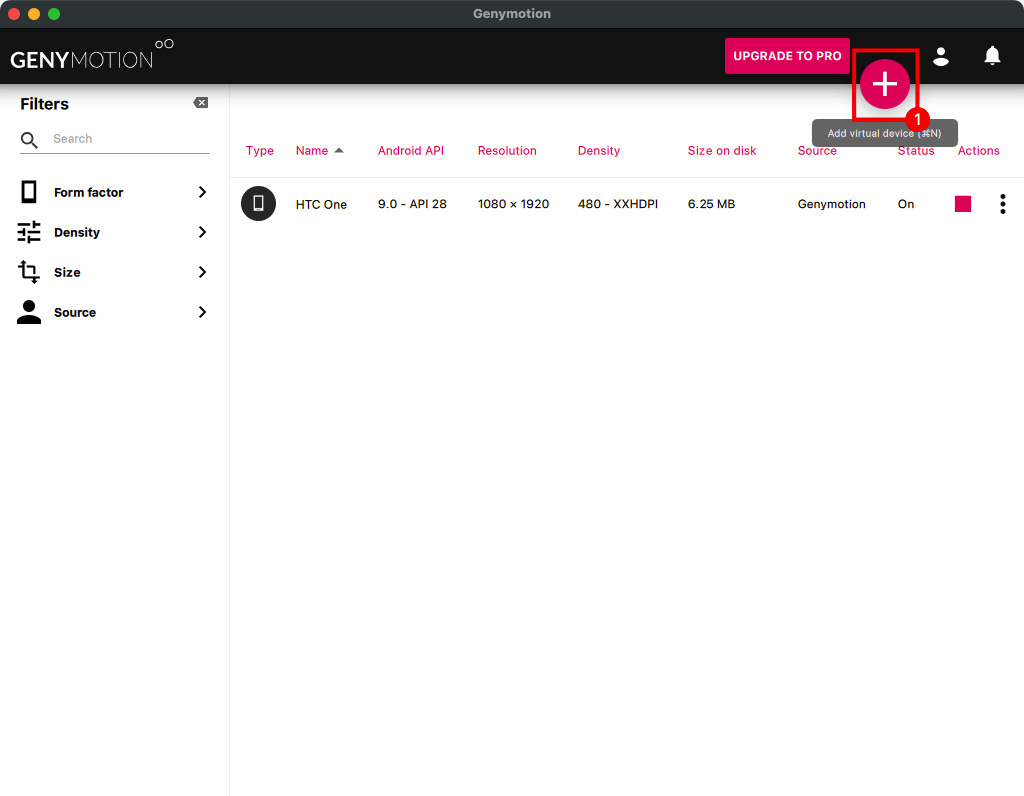Click the add virtual device plus button
The height and width of the screenshot is (796, 1024).
(885, 85)
